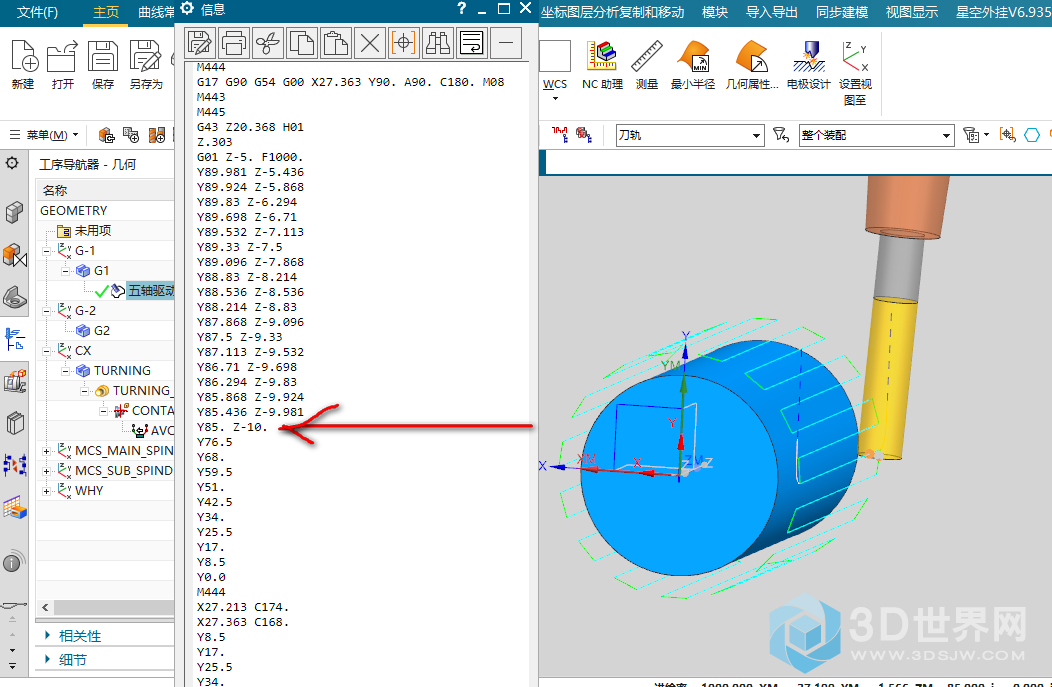This screenshot has height=687, width=1052.
Task: Toggle word wrap icon in Information window
Action: [x=472, y=42]
